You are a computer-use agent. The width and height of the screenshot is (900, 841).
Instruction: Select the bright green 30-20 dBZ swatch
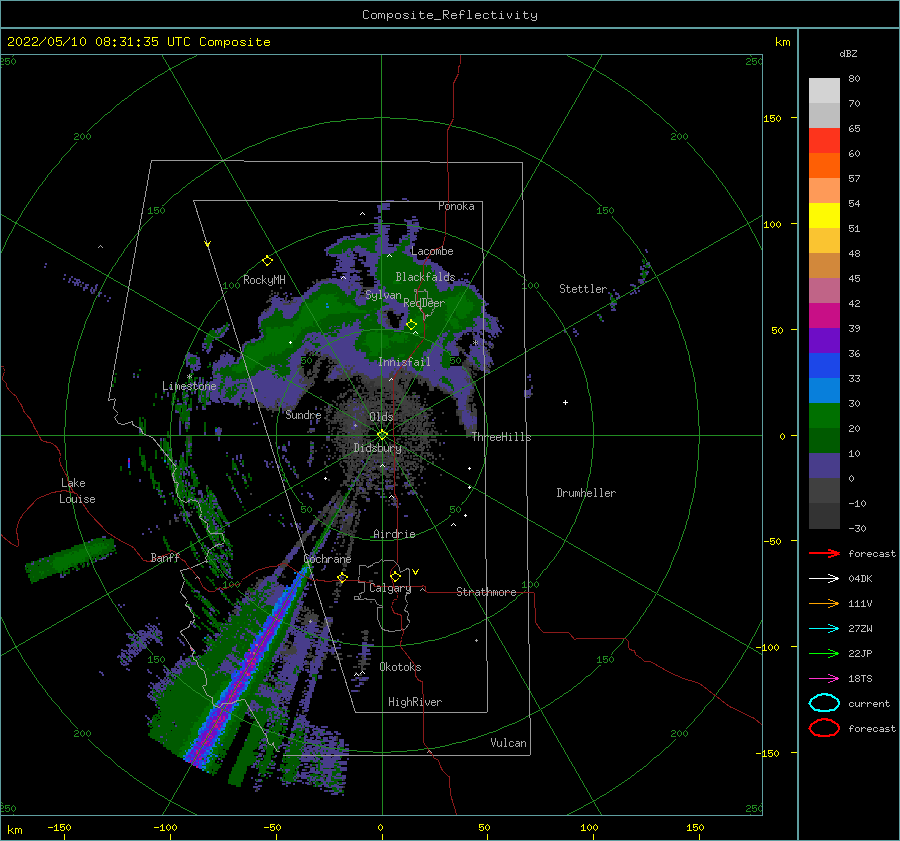tap(824, 416)
